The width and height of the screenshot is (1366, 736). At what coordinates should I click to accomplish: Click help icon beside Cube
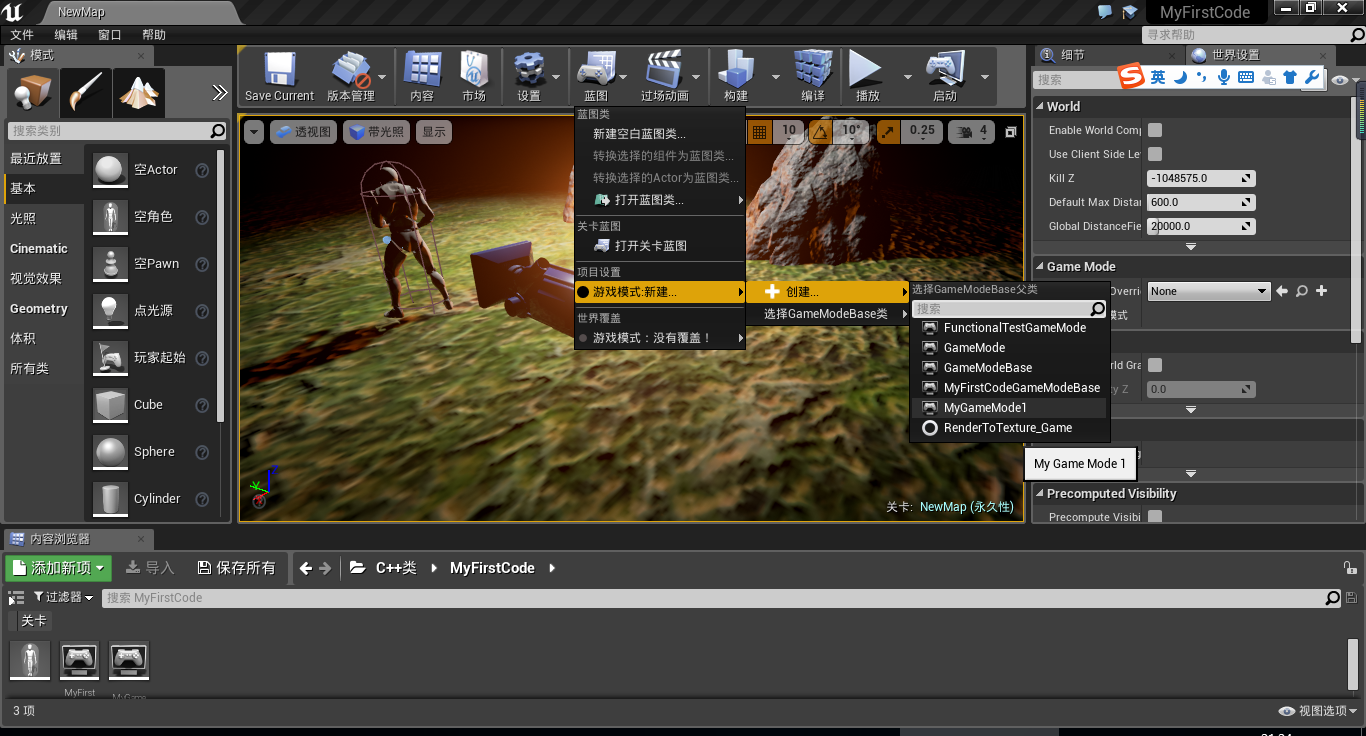pyautogui.click(x=202, y=405)
